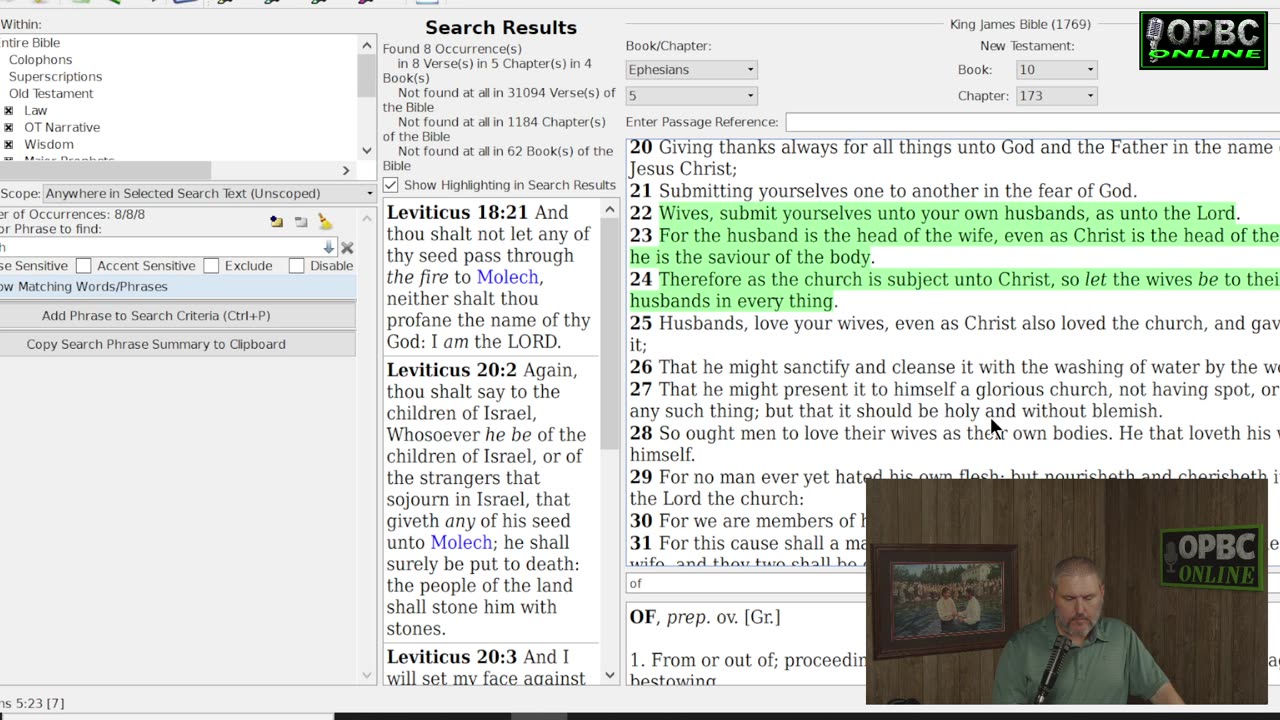The image size is (1280, 720).
Task: Click "Not found at all in 62 Book(s)" text
Action: [x=498, y=158]
